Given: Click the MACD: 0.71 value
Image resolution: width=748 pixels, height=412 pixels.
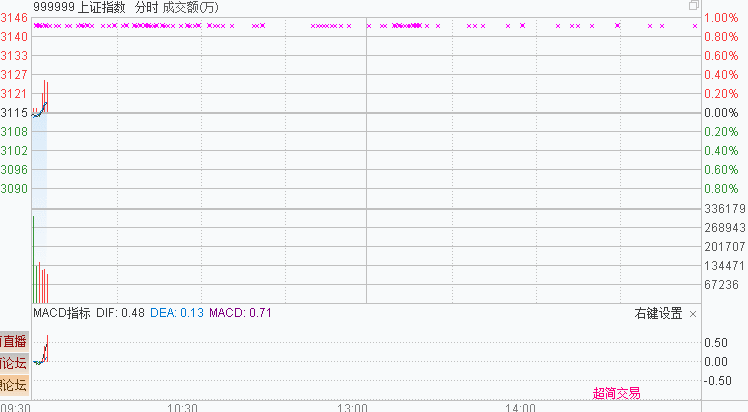Looking at the screenshot, I should 240,313.
